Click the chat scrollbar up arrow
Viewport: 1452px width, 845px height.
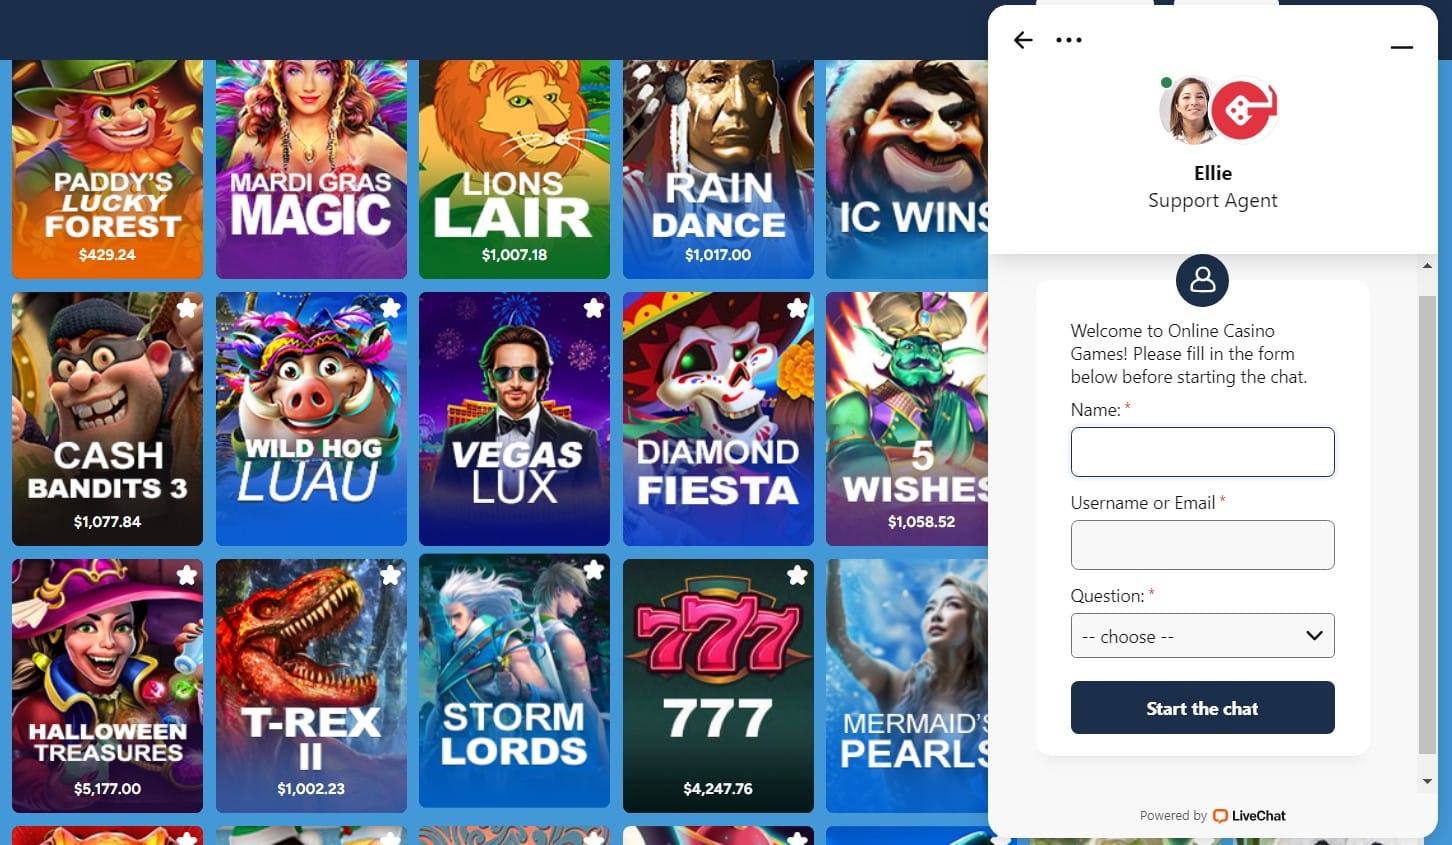[x=1427, y=266]
